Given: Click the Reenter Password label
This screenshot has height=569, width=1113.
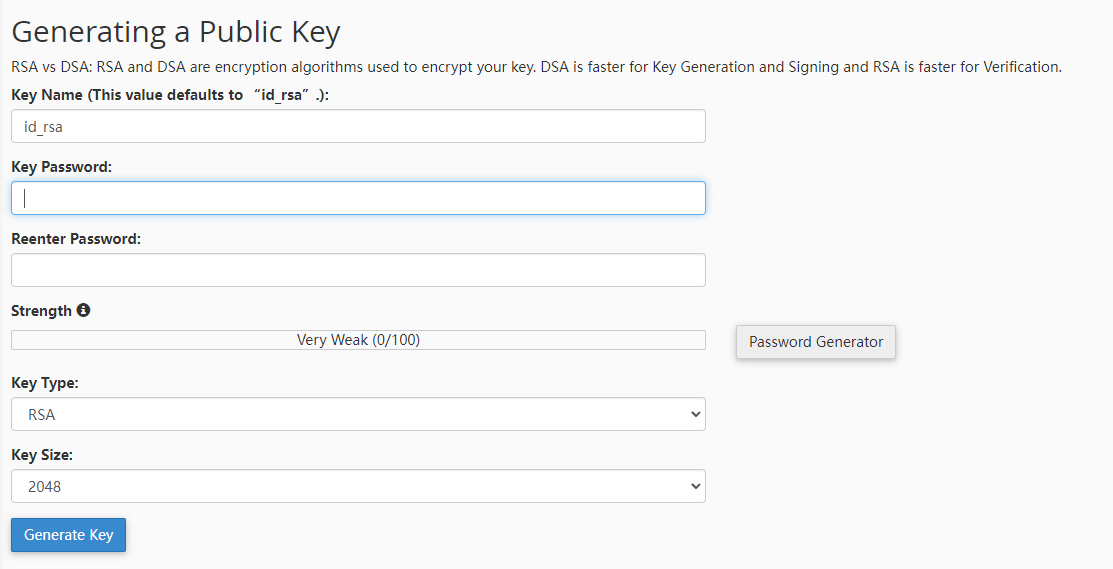Looking at the screenshot, I should 76,239.
